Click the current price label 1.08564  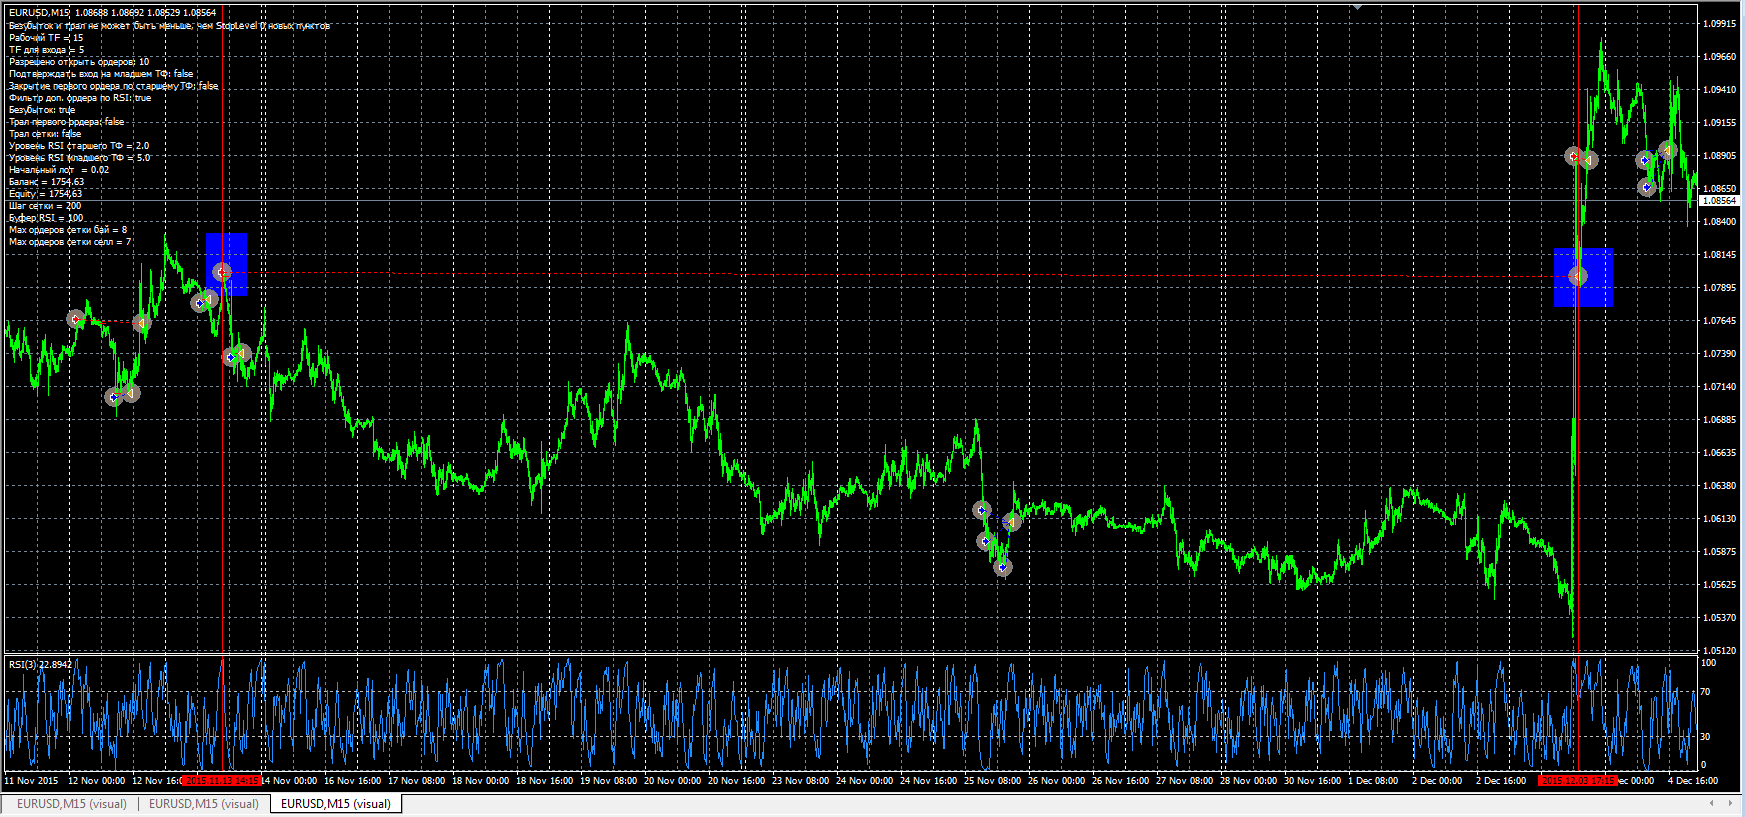[1719, 201]
